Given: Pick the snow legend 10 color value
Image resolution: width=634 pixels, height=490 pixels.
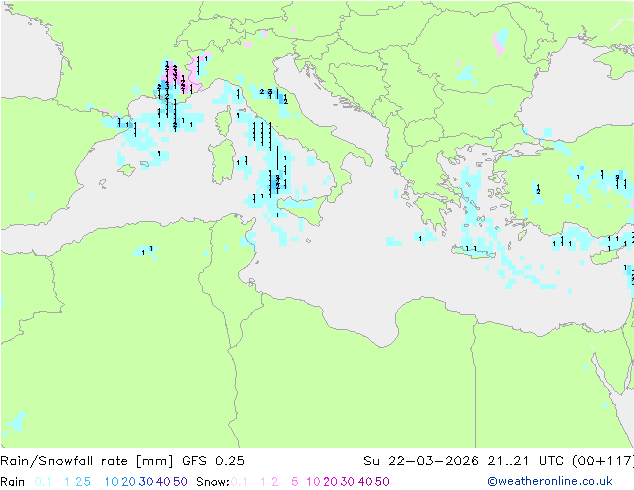Looking at the screenshot, I should click(x=313, y=482).
